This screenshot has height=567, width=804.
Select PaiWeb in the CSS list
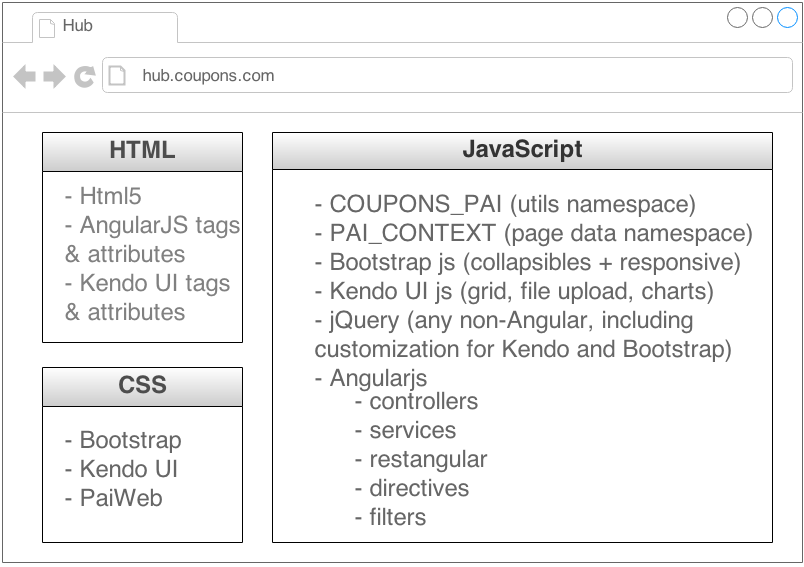pyautogui.click(x=114, y=498)
